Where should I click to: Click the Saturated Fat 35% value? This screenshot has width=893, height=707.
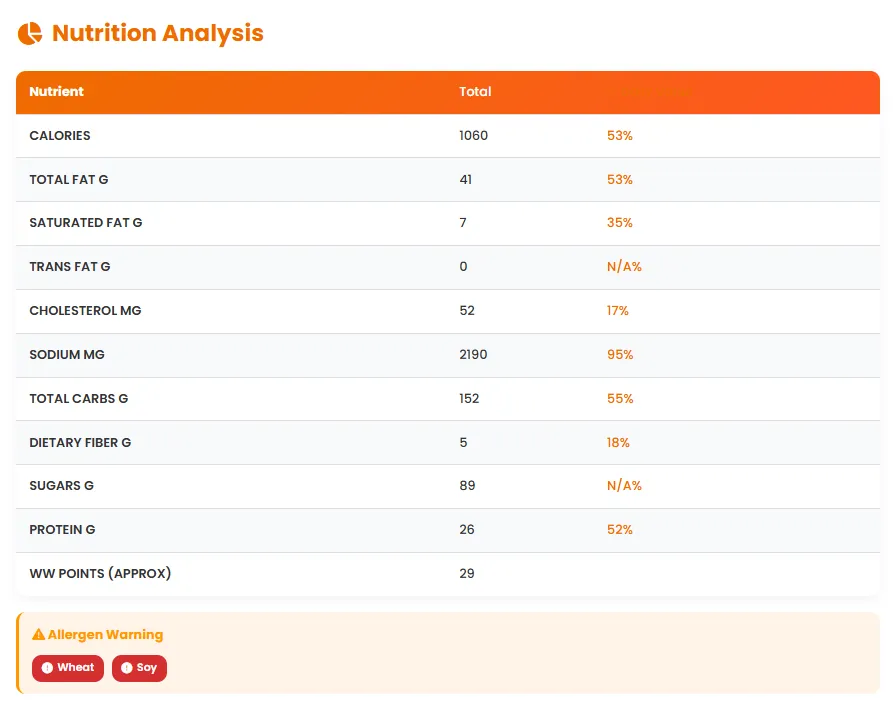click(619, 223)
